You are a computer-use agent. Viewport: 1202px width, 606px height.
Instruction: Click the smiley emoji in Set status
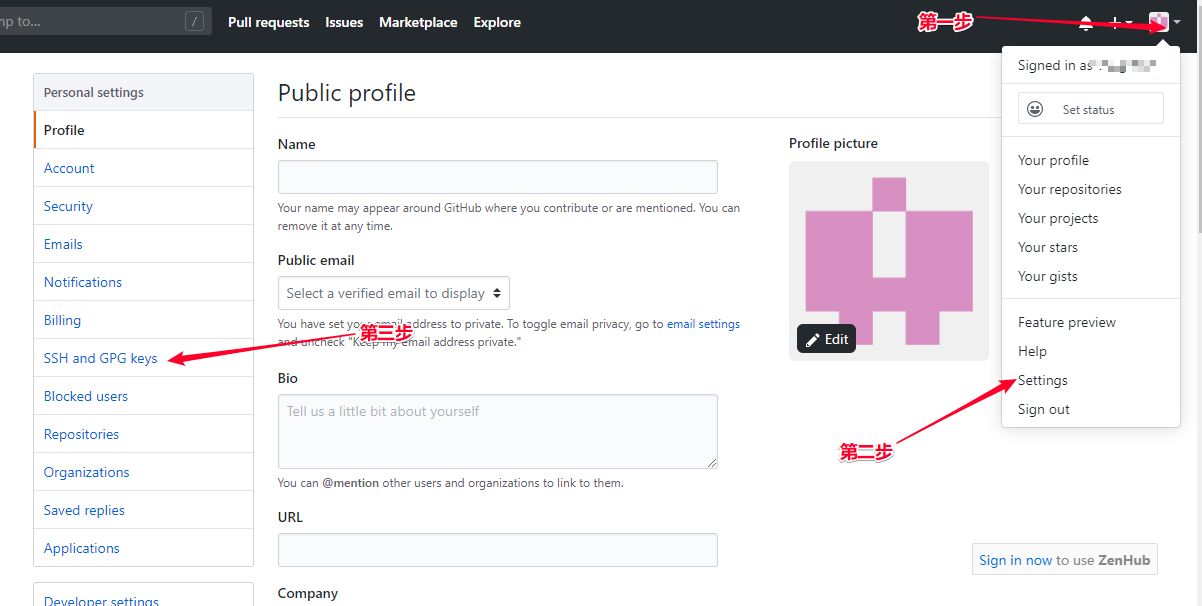pyautogui.click(x=1035, y=109)
